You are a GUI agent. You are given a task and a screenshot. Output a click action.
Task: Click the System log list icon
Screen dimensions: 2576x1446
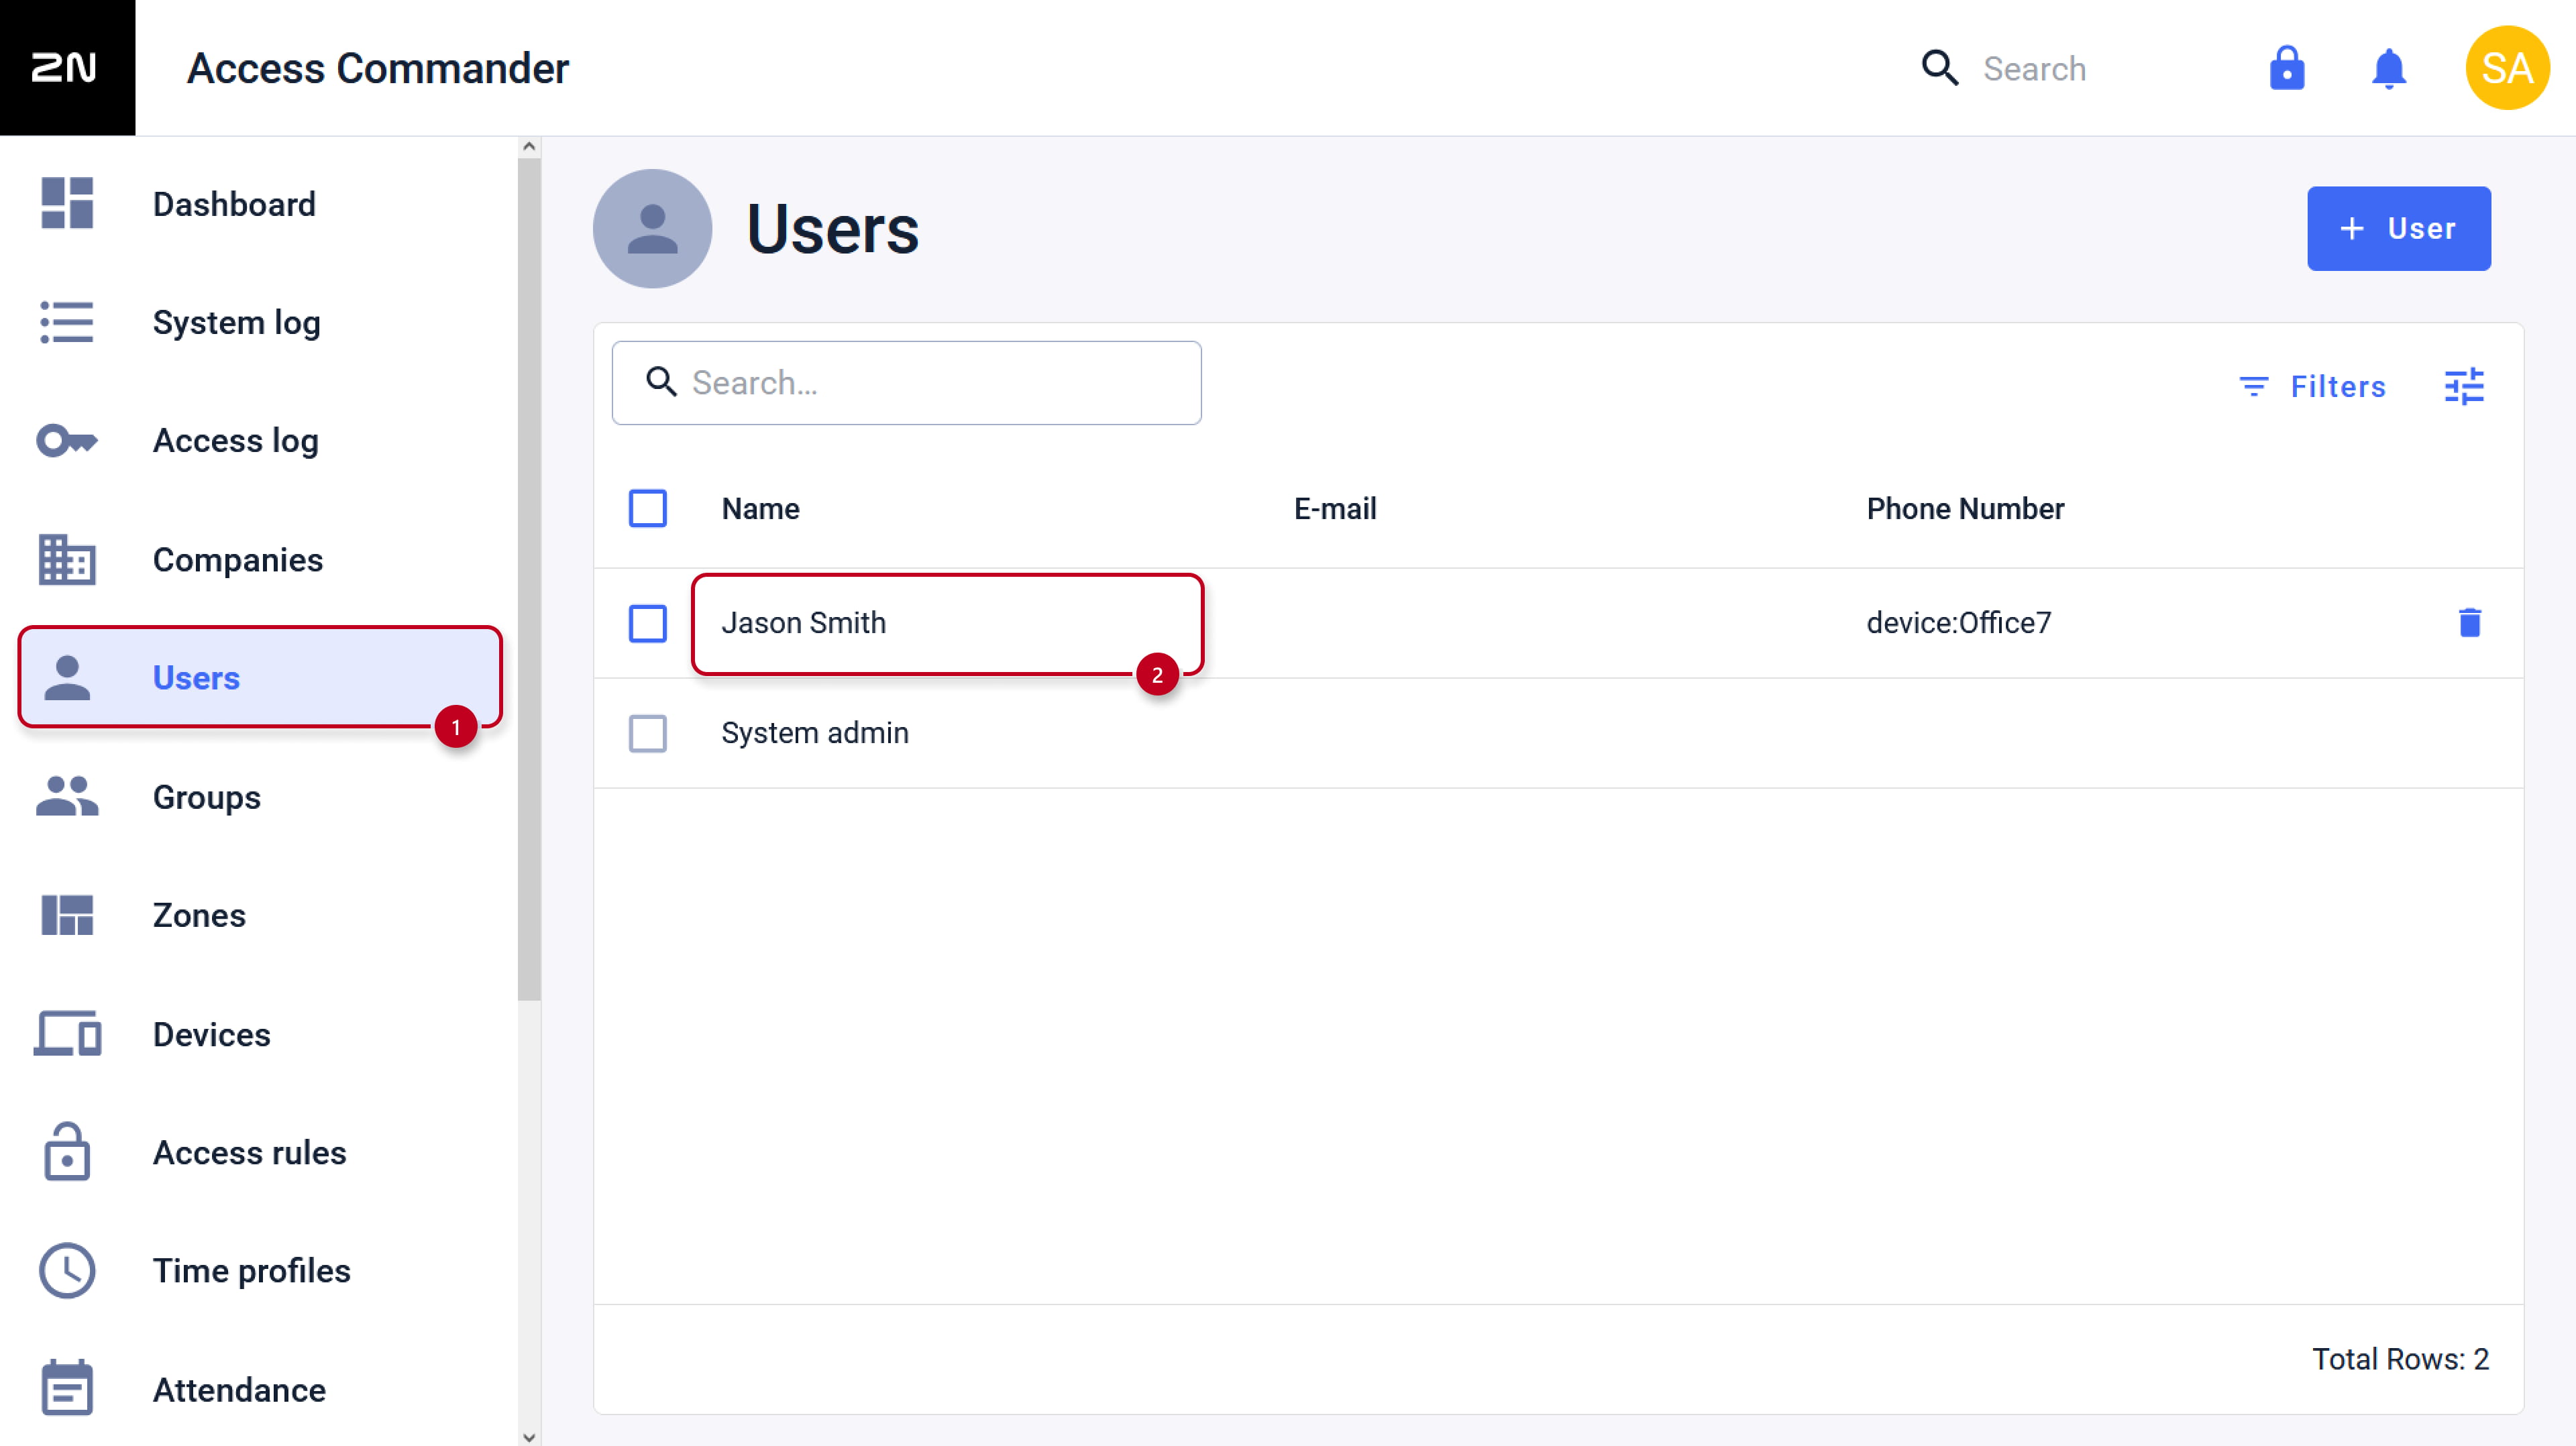pos(67,322)
